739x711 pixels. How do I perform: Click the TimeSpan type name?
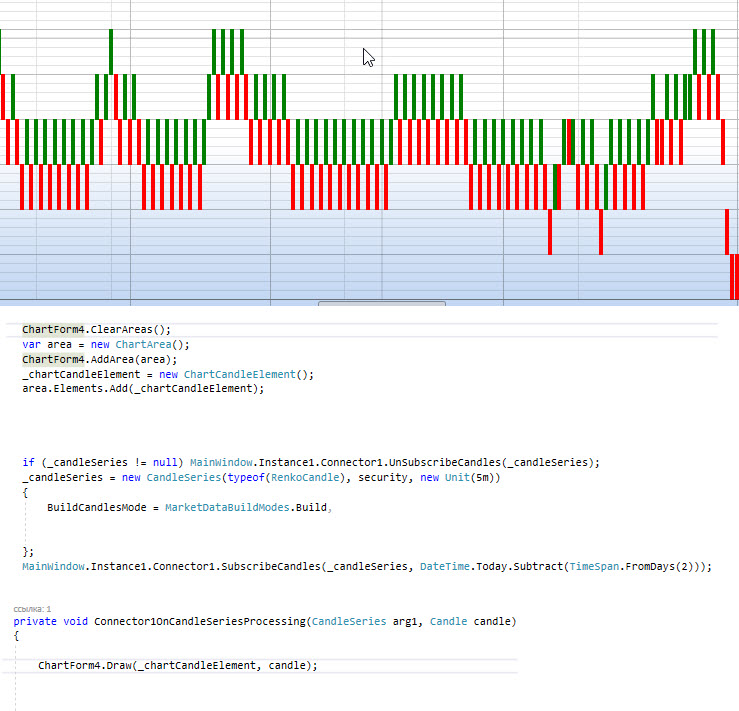[593, 566]
